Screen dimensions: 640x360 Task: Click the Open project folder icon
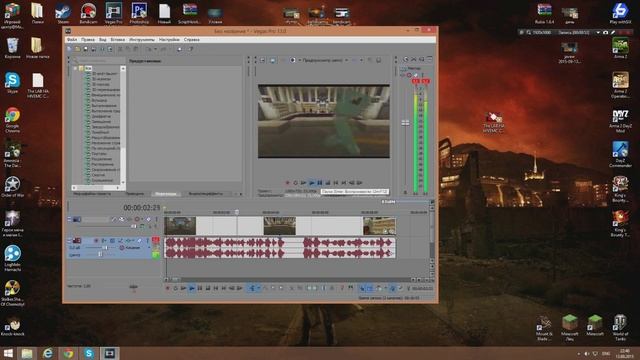tap(78, 49)
